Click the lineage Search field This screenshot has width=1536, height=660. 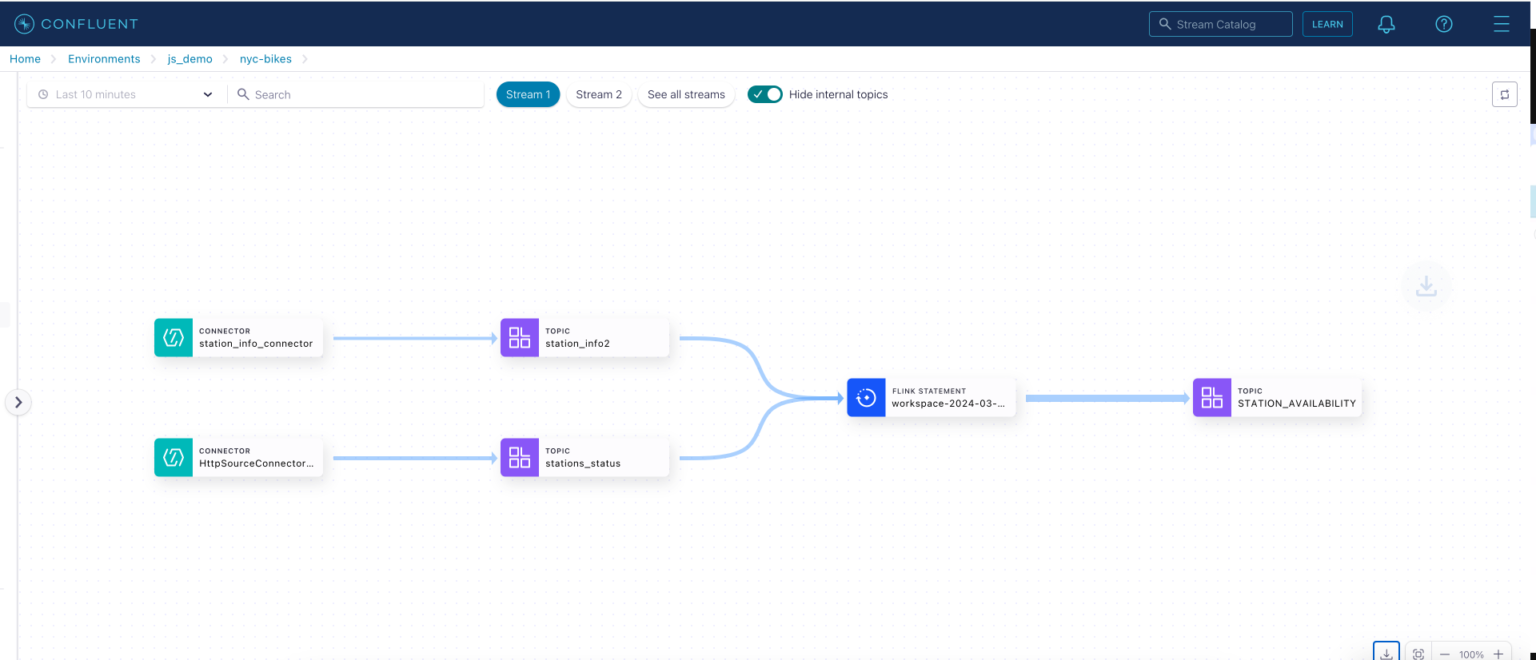click(356, 94)
